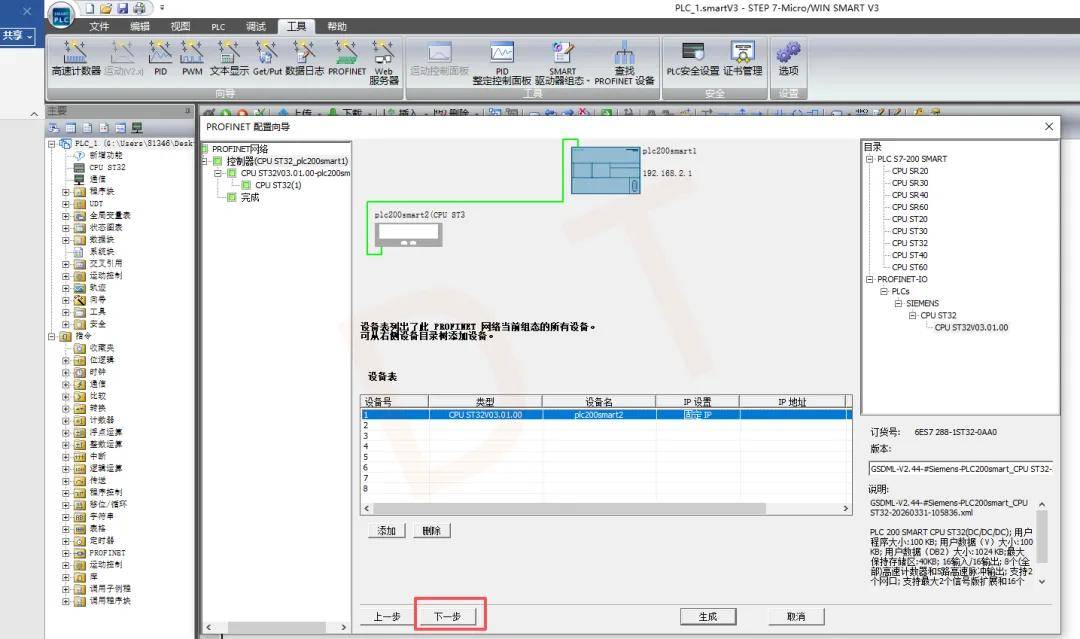Collapse the PLCs catalog node

(884, 291)
